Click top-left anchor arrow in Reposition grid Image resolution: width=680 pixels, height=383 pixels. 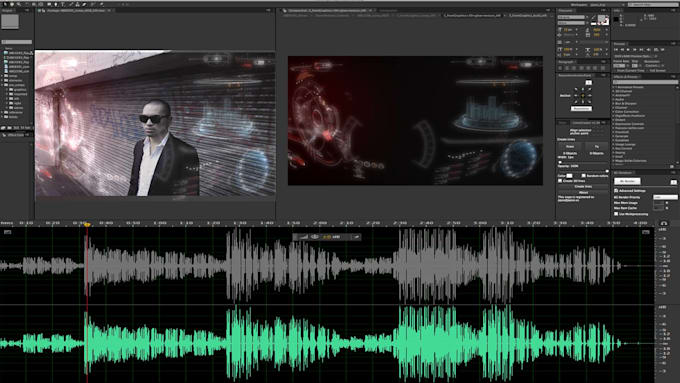point(576,89)
